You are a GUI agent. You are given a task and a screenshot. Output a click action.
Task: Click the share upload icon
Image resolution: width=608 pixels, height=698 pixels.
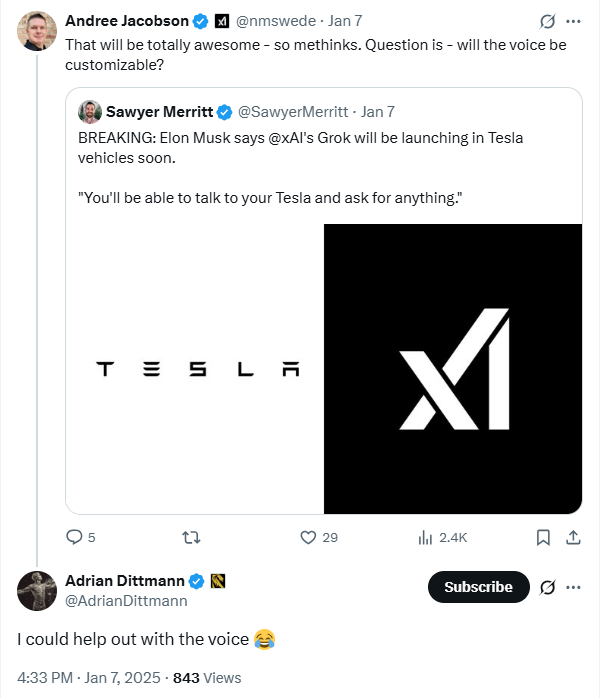[x=573, y=537]
